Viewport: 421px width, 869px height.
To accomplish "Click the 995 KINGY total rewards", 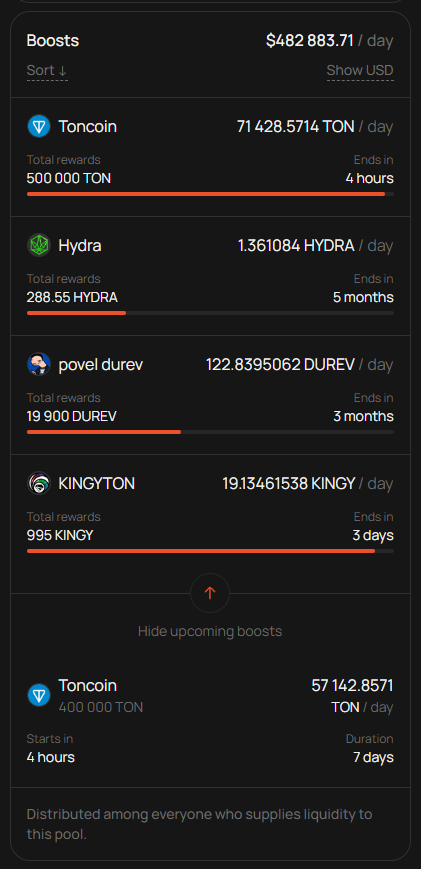I will pos(60,535).
